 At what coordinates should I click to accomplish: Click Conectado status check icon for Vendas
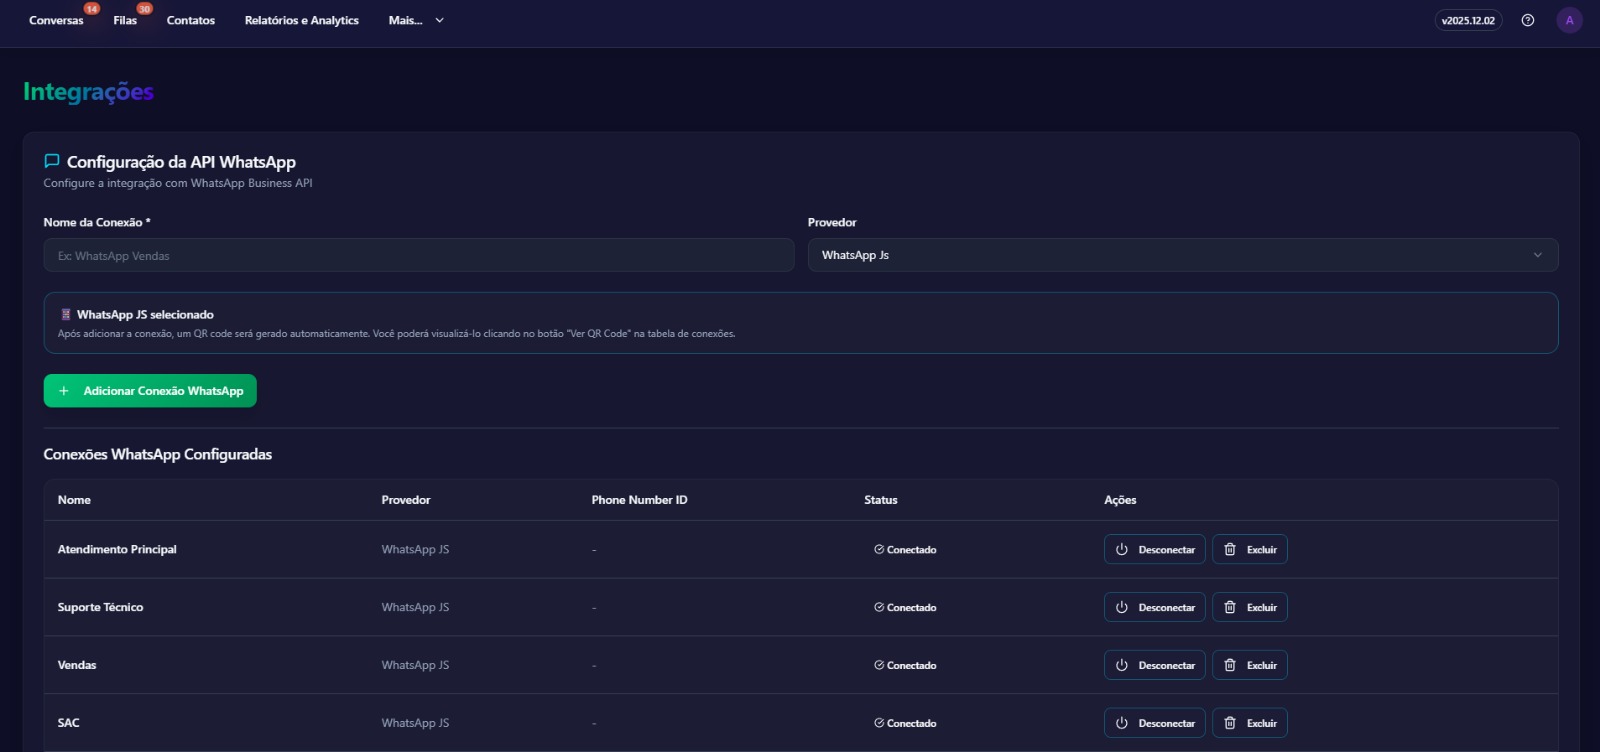click(x=879, y=666)
